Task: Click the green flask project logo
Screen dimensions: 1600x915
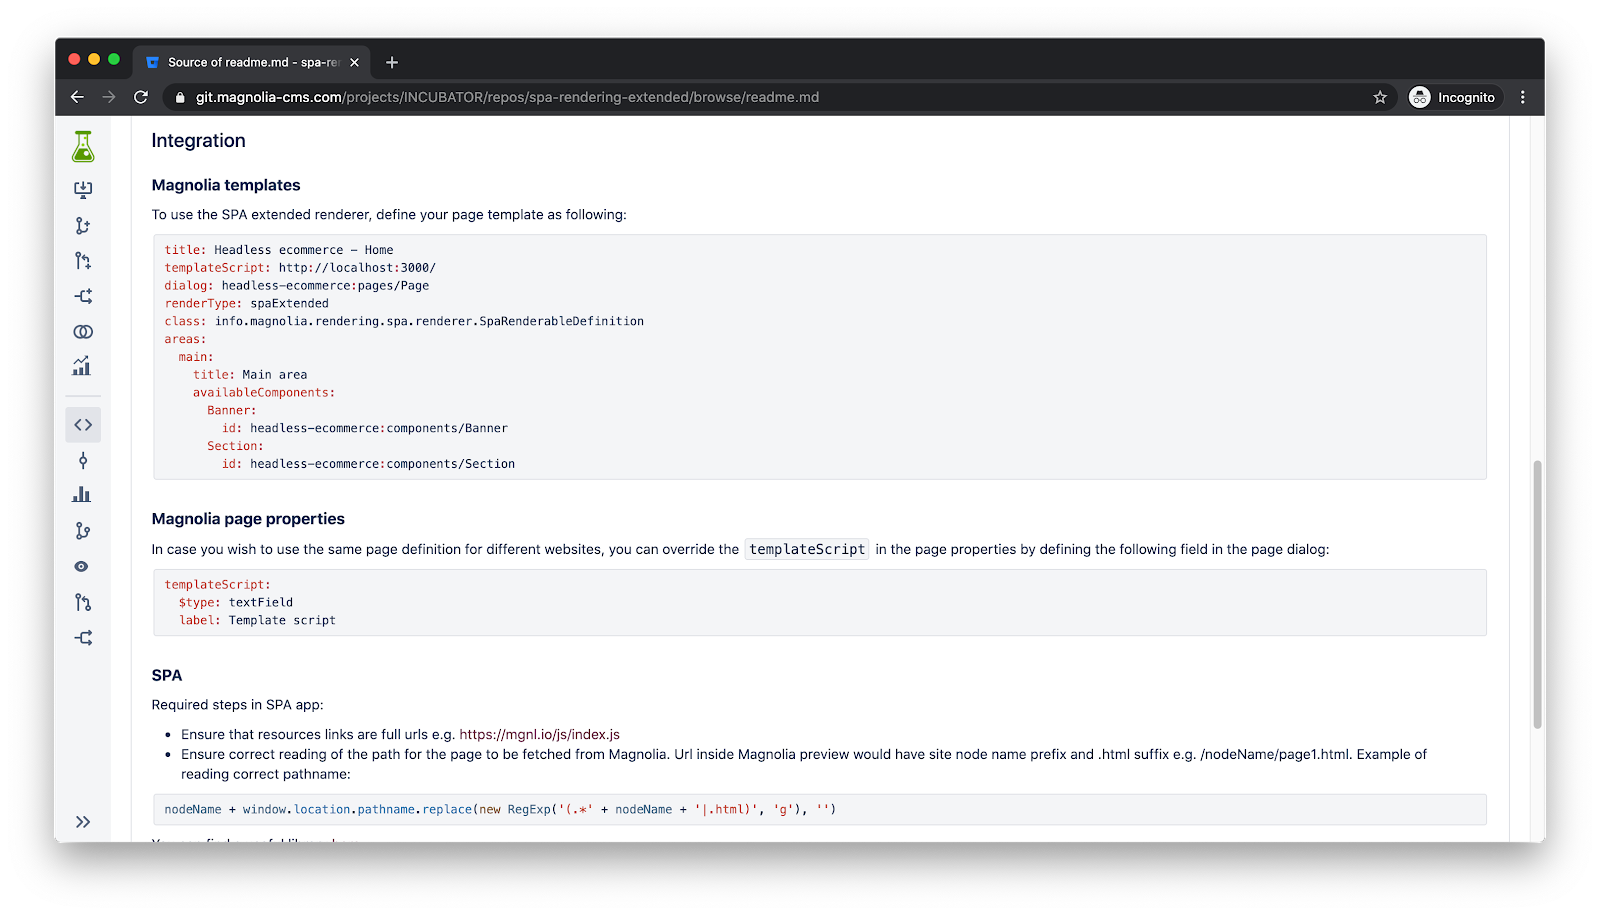Action: (x=83, y=147)
